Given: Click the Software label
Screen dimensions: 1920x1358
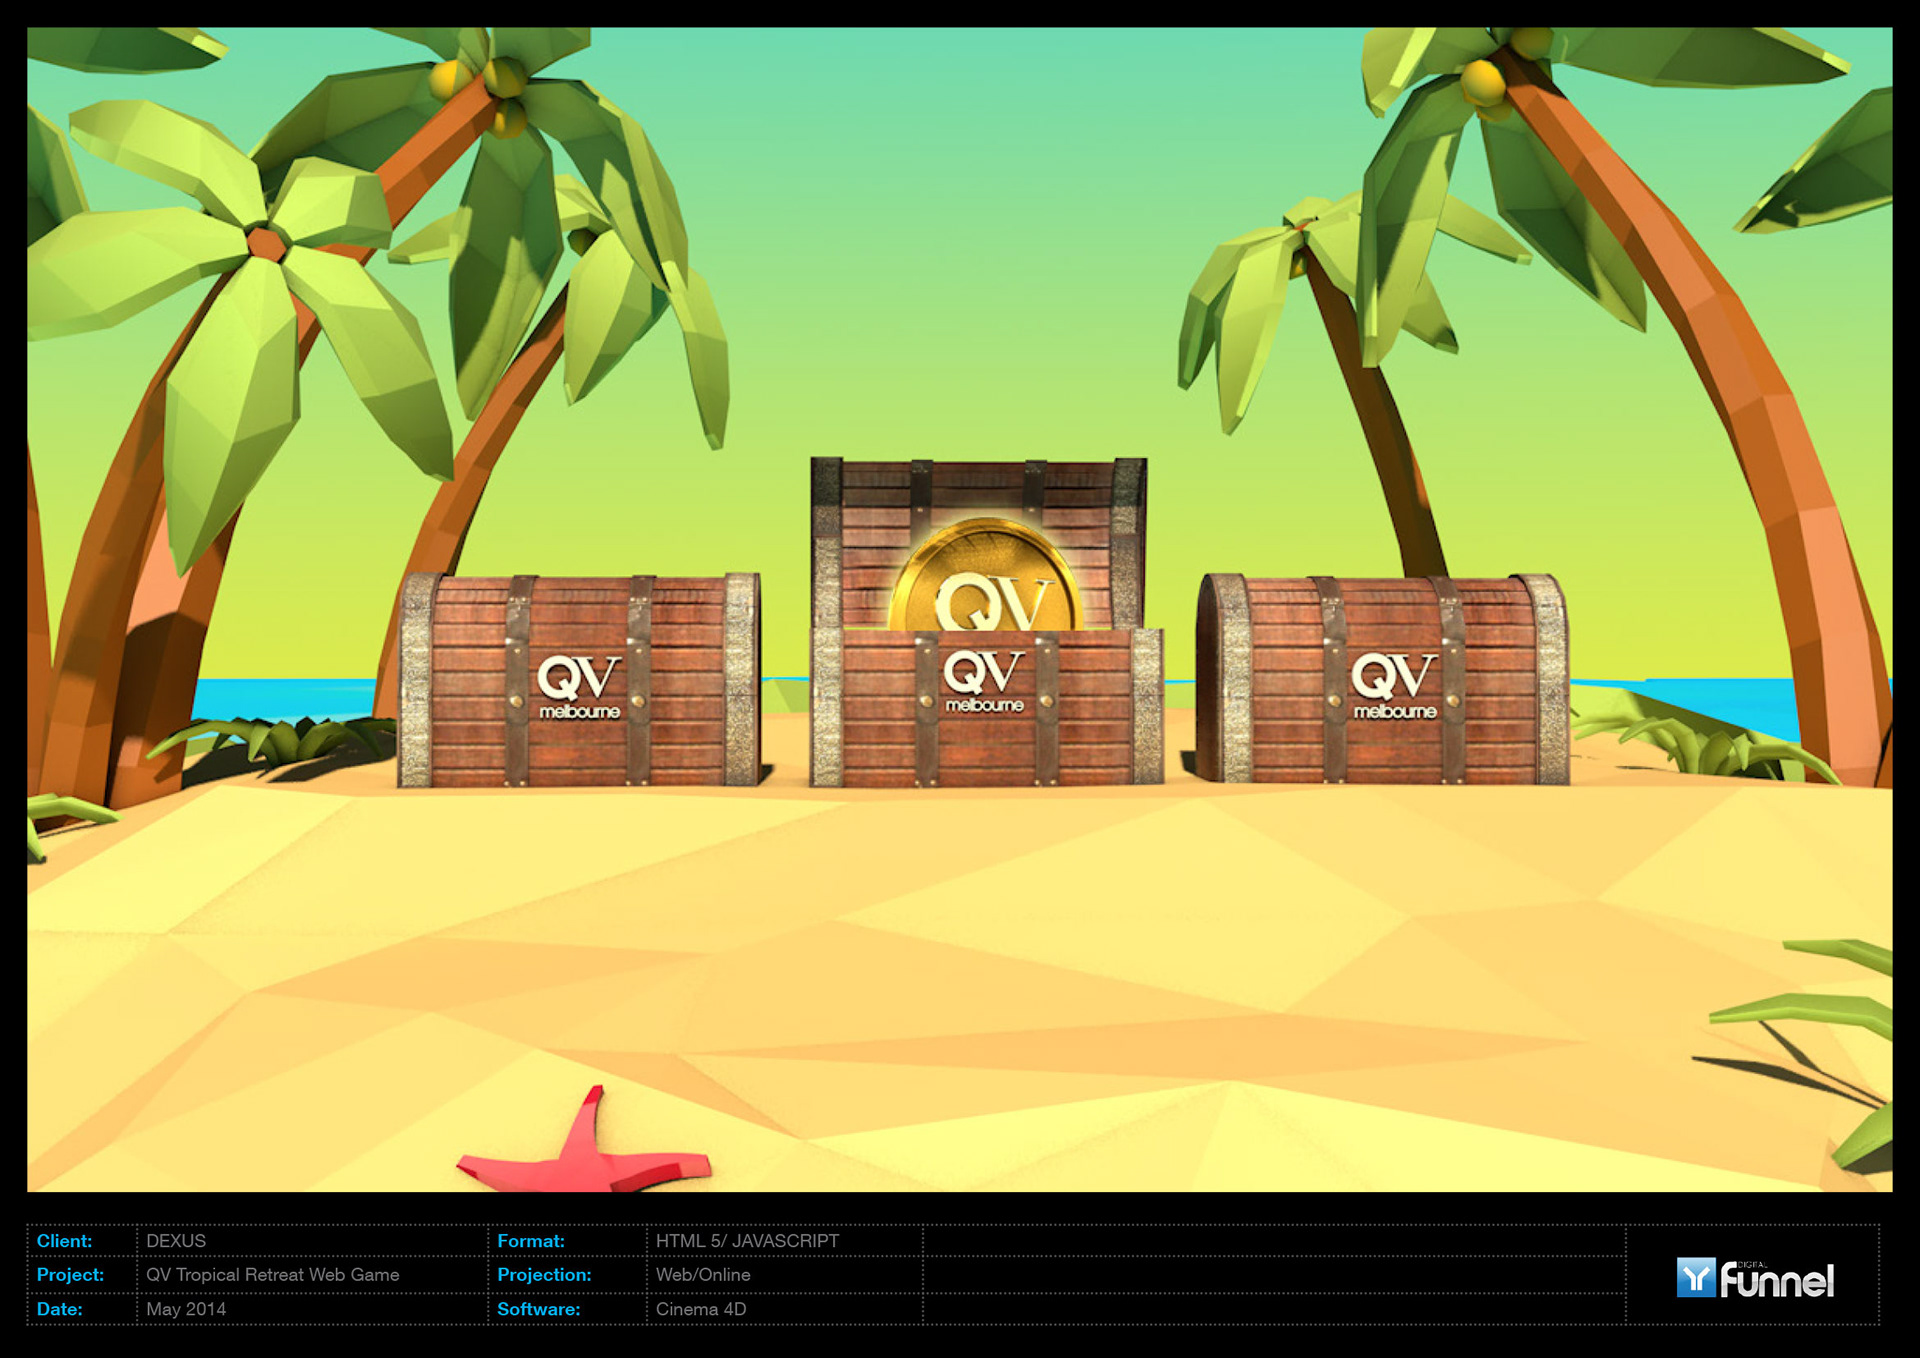Looking at the screenshot, I should point(538,1309).
